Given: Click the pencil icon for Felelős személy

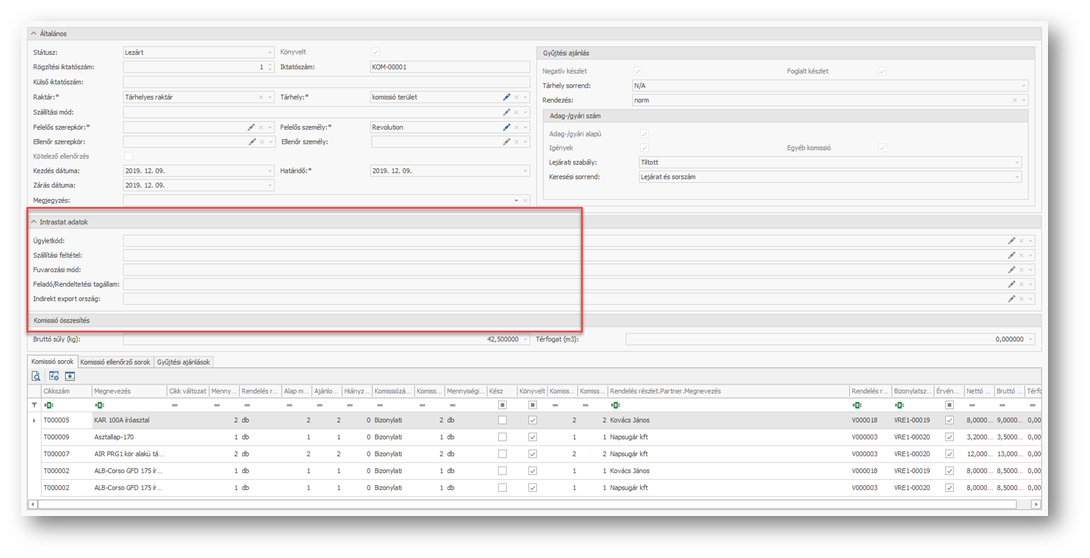Looking at the screenshot, I should click(x=507, y=127).
